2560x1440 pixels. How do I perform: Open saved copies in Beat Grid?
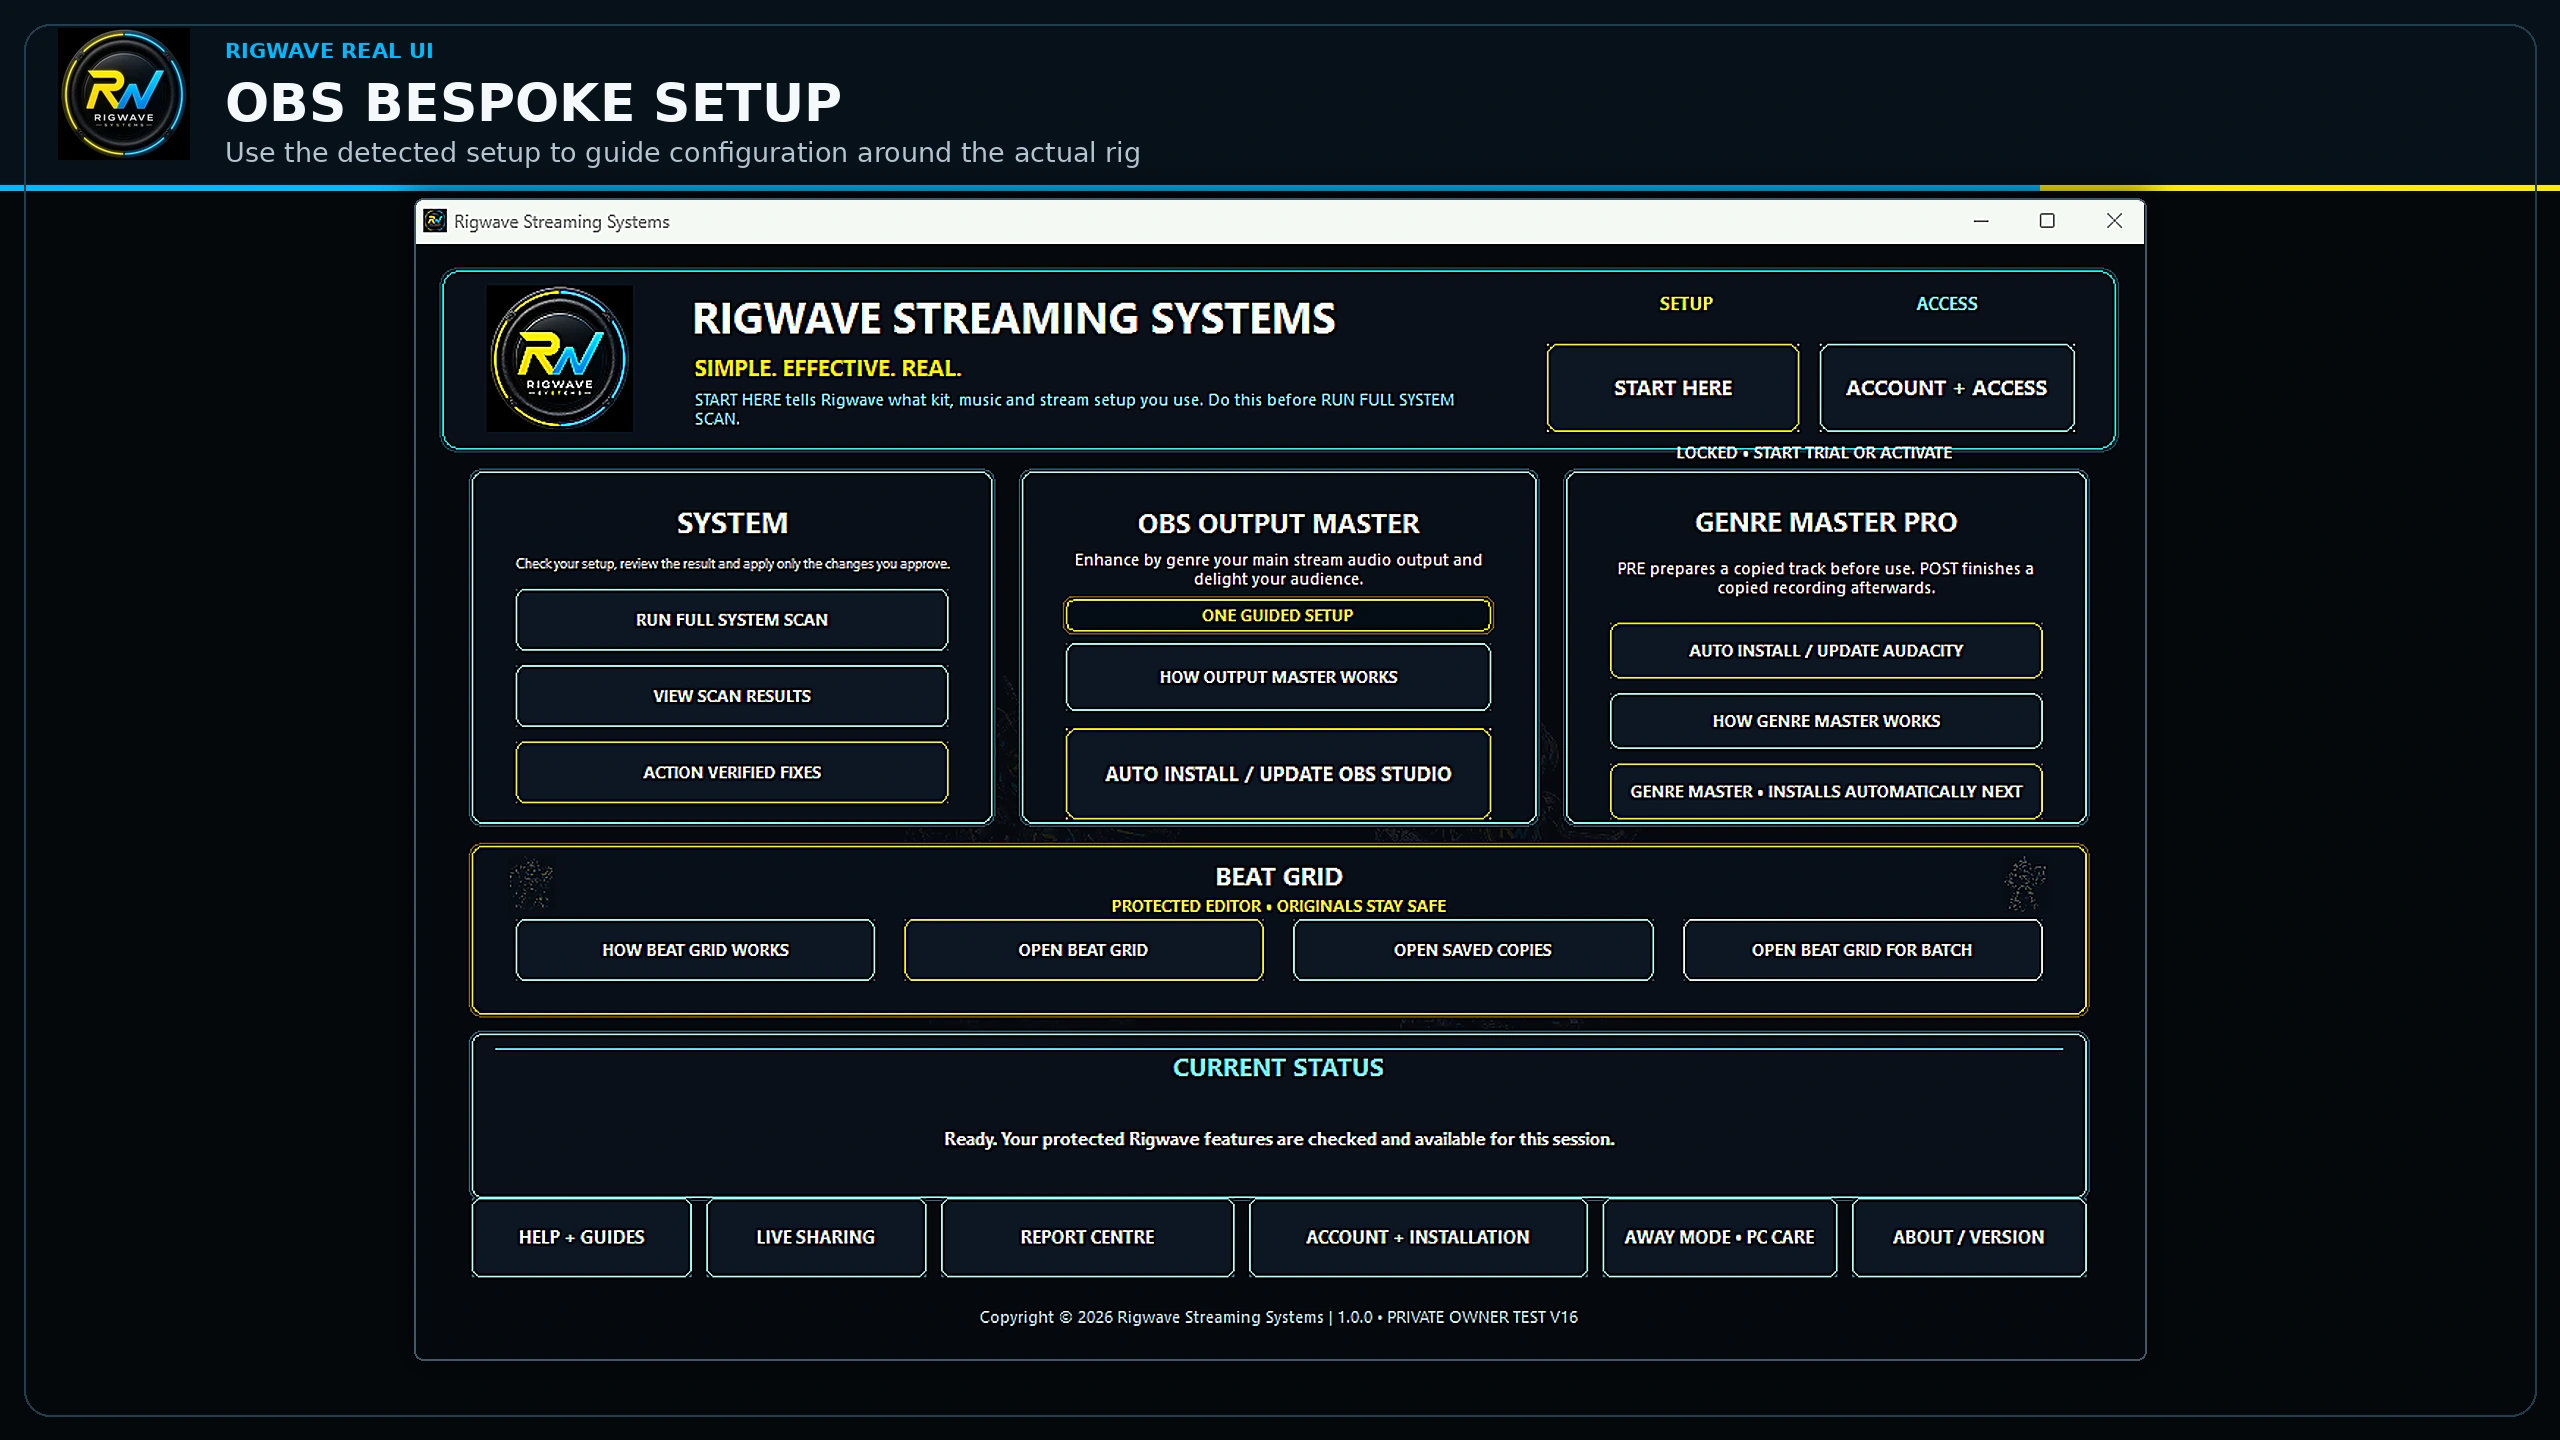1473,950
